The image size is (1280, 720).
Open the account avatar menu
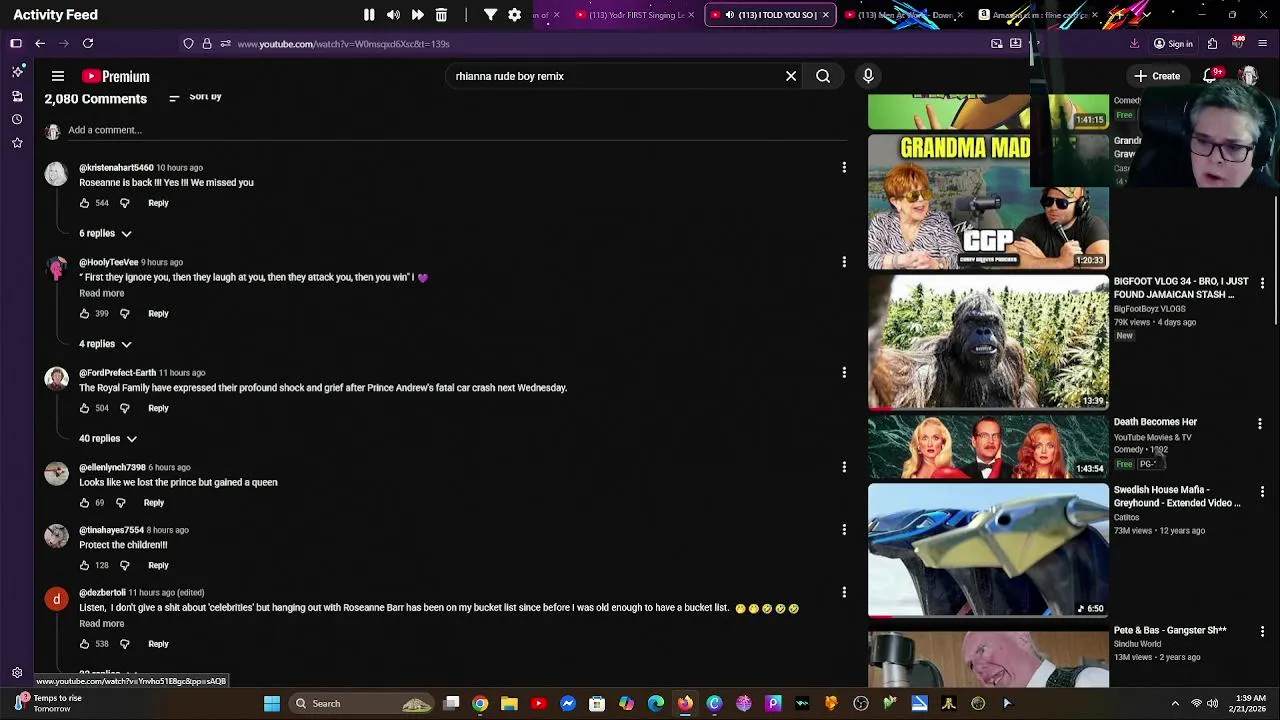tap(1249, 76)
